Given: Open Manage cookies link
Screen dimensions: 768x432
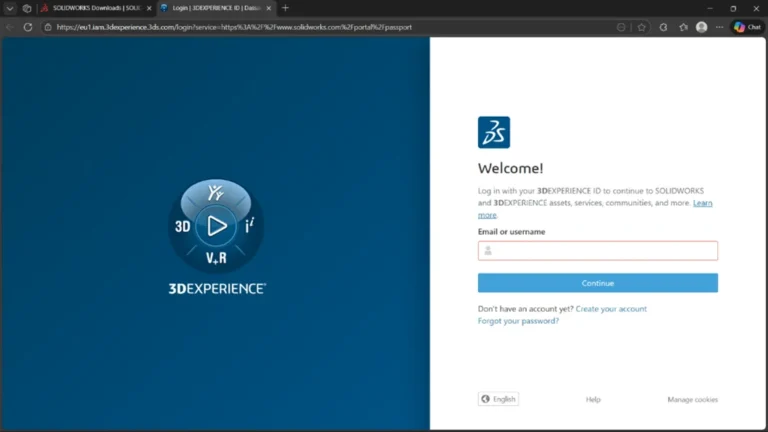Looking at the screenshot, I should (692, 400).
